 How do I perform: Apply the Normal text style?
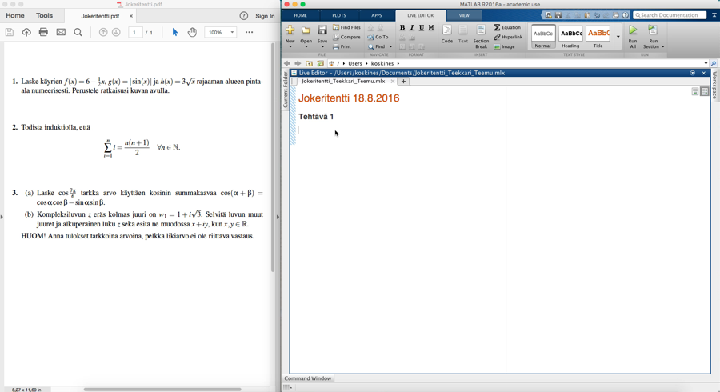point(543,37)
